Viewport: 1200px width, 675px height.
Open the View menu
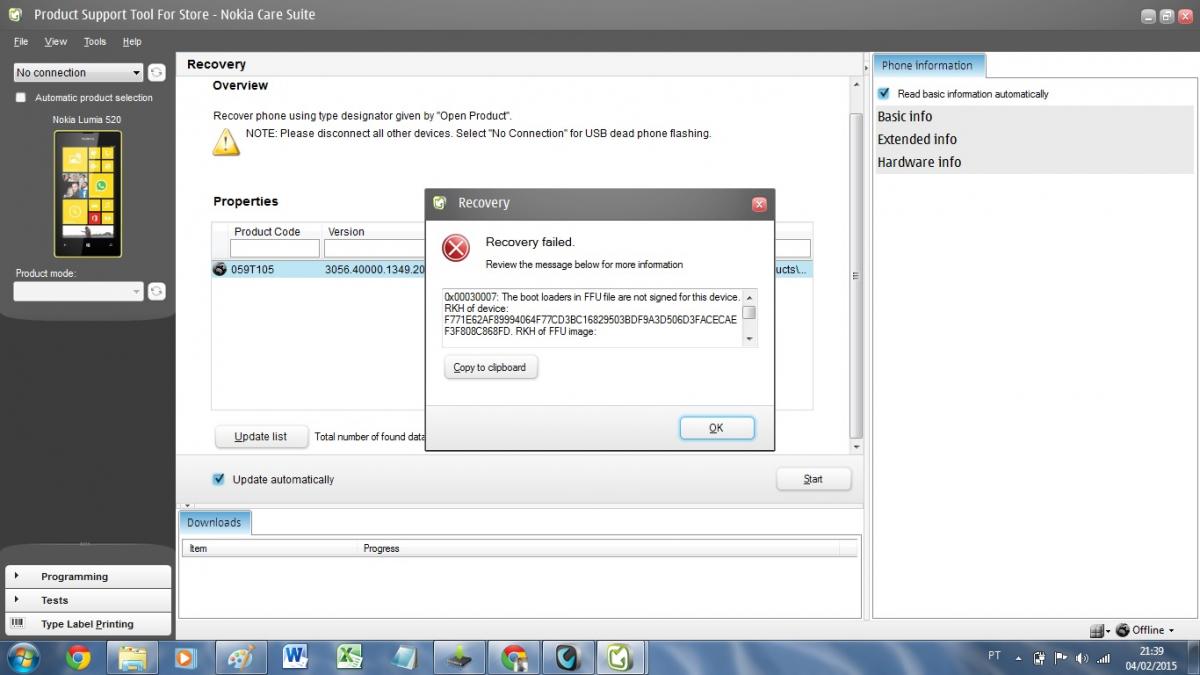[56, 41]
